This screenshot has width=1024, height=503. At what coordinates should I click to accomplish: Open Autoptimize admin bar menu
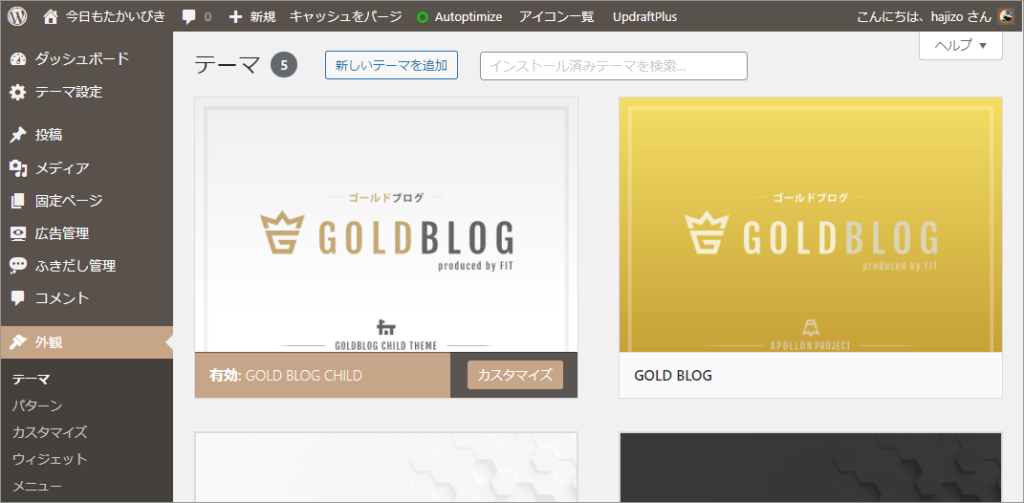click(468, 17)
